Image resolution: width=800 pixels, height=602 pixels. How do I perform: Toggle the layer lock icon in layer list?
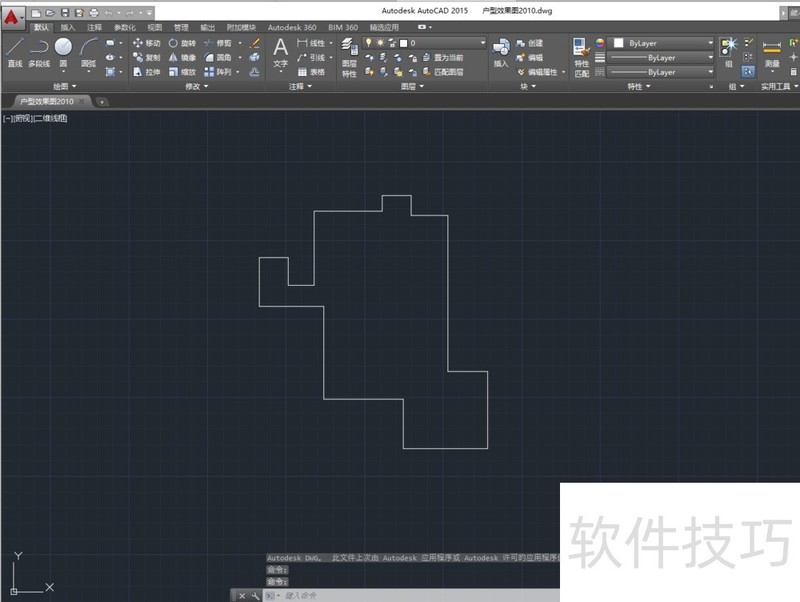(x=391, y=43)
